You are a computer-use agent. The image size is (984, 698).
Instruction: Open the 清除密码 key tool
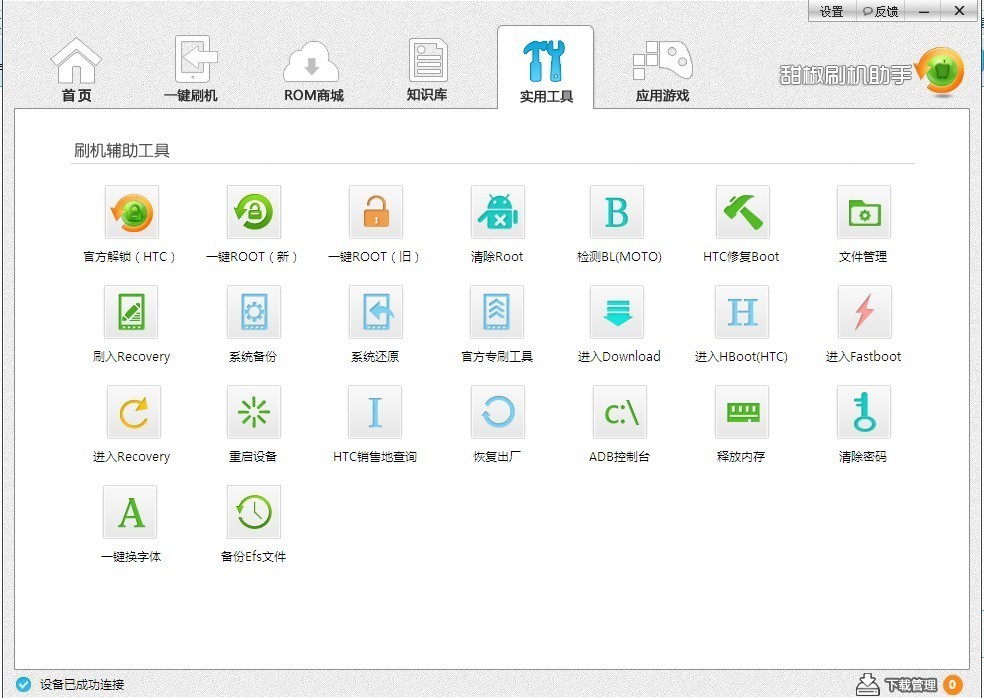click(864, 412)
